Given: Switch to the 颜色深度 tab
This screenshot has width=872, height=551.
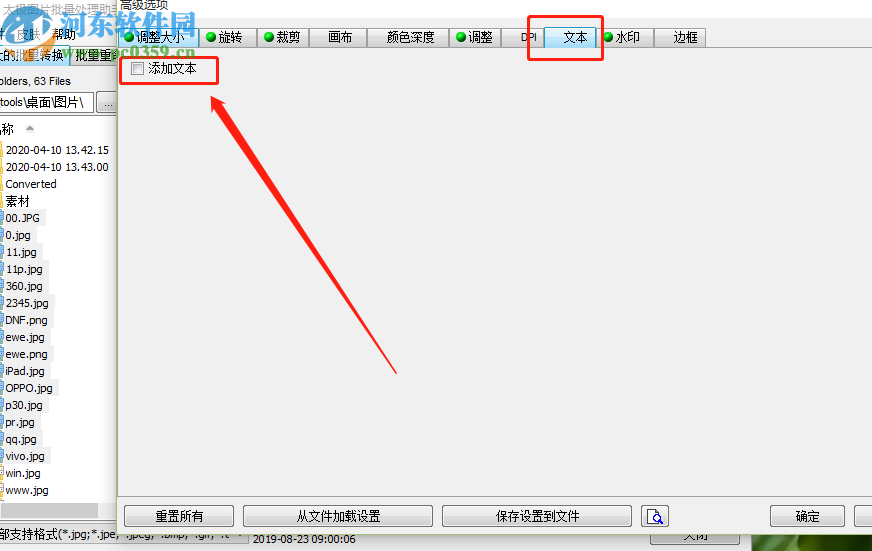Looking at the screenshot, I should tap(410, 37).
